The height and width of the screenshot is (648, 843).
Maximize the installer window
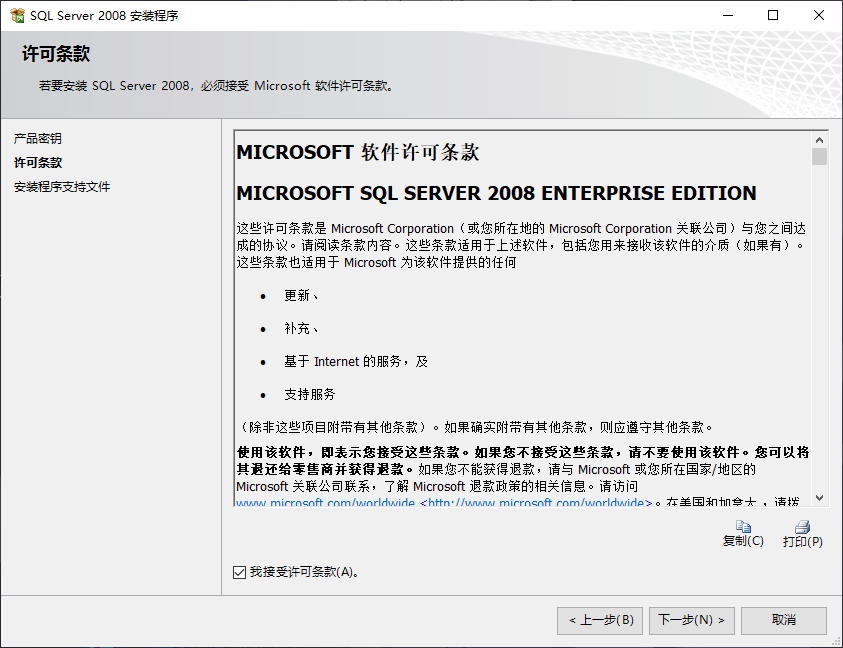click(773, 16)
